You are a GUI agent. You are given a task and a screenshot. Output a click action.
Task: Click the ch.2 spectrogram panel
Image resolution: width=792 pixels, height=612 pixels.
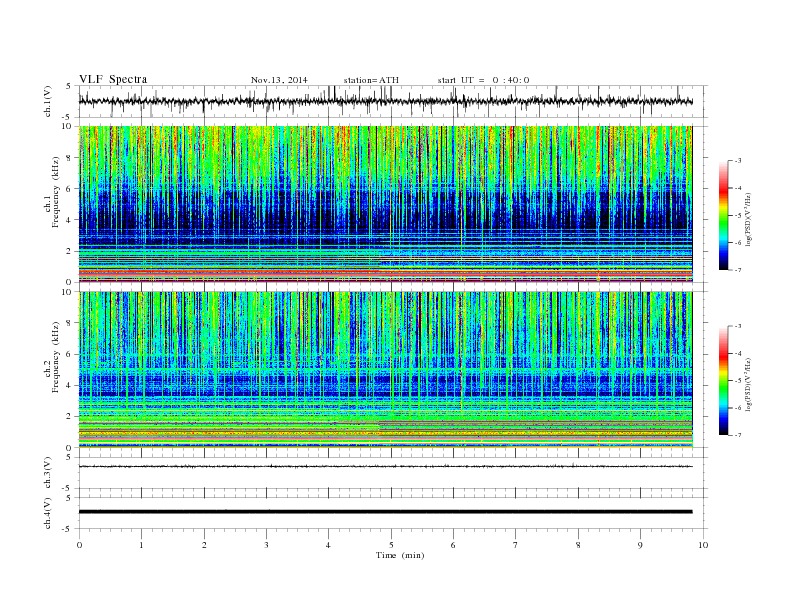pos(385,370)
